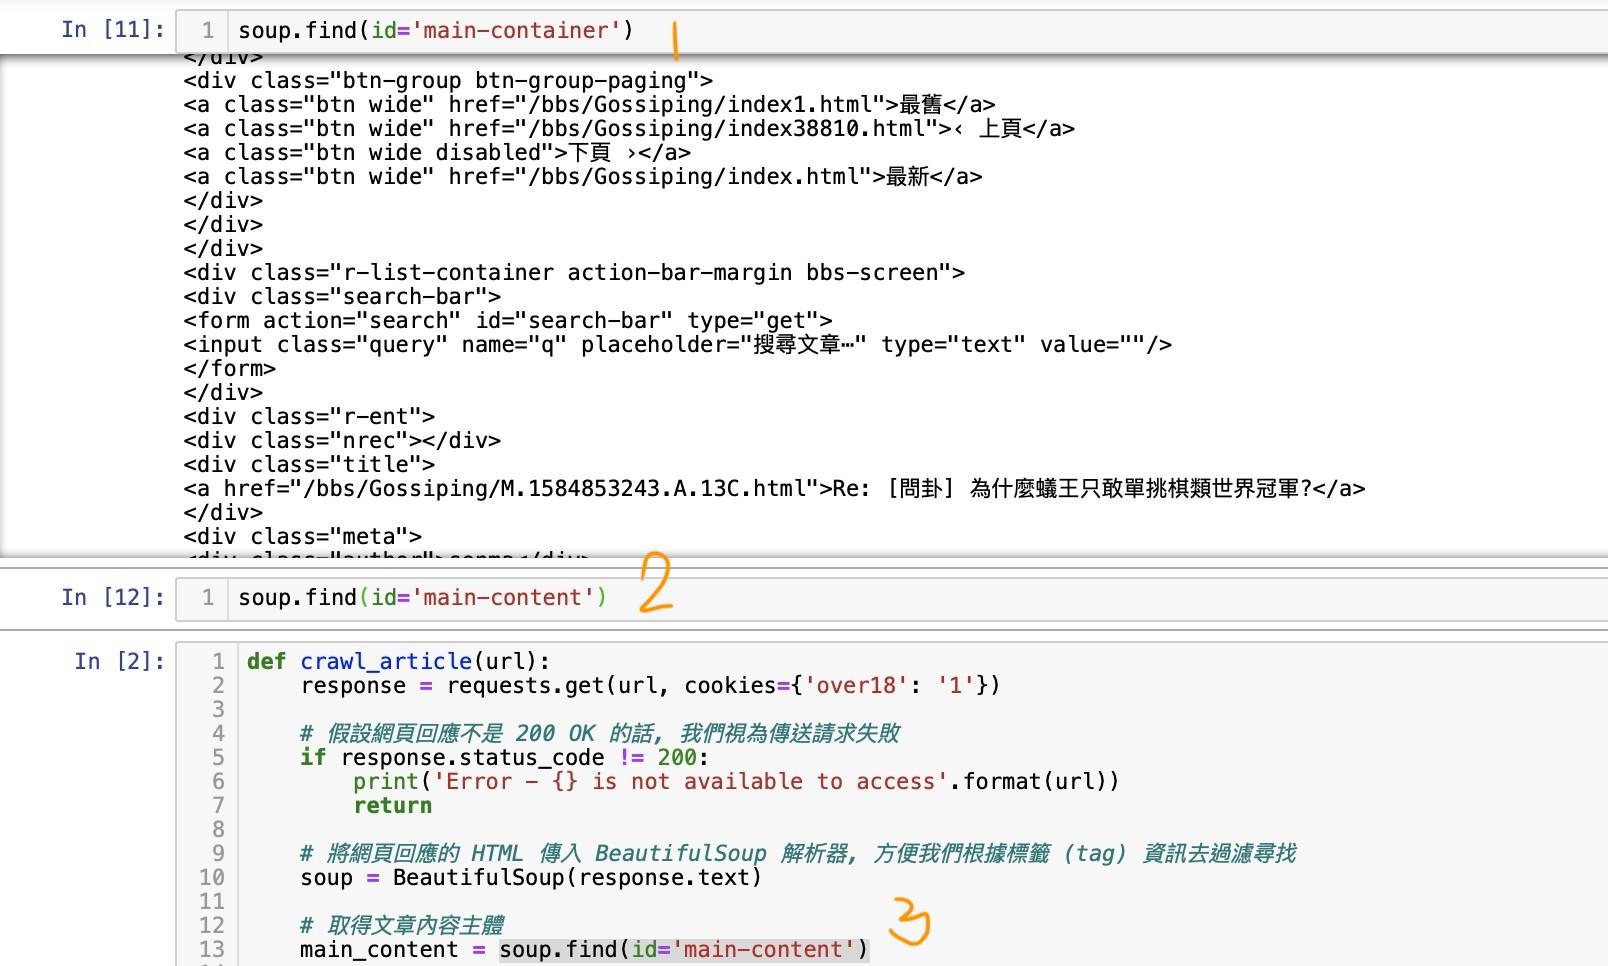Click the code cell soup.find(id='main-content')
Viewport: 1608px width, 966px height.
click(891, 598)
